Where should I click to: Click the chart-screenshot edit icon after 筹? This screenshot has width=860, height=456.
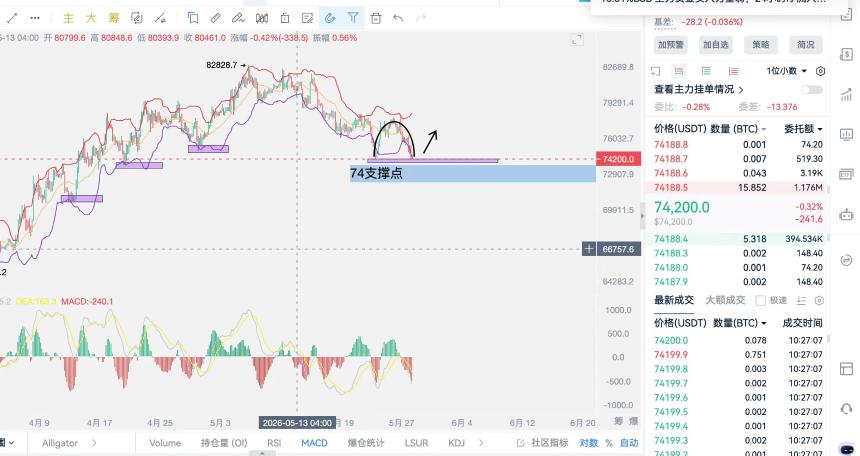point(137,18)
